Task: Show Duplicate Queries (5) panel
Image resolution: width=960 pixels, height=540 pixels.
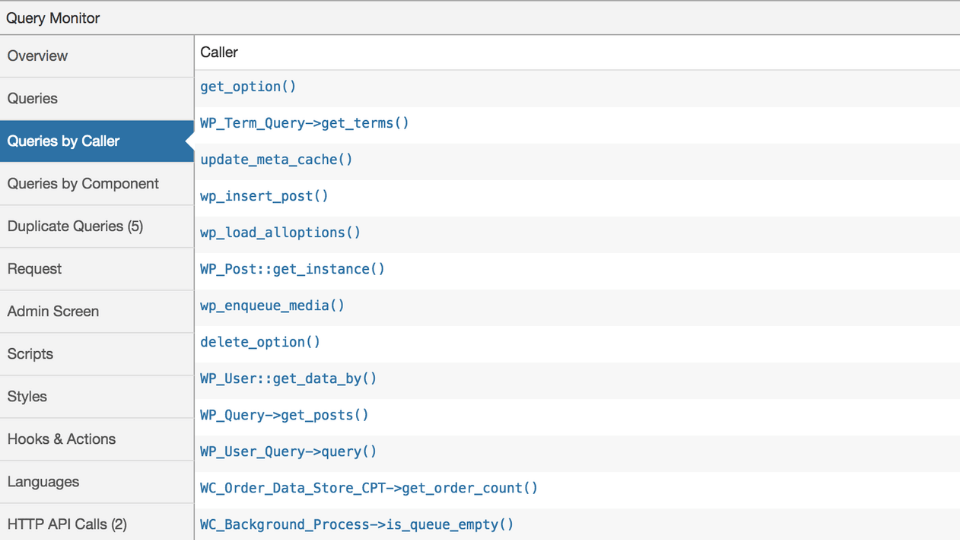Action: [x=97, y=227]
